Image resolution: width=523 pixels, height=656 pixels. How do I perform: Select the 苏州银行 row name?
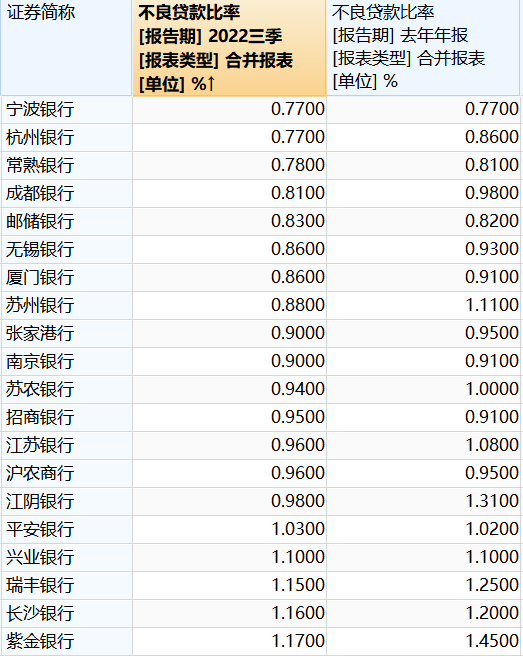click(40, 306)
